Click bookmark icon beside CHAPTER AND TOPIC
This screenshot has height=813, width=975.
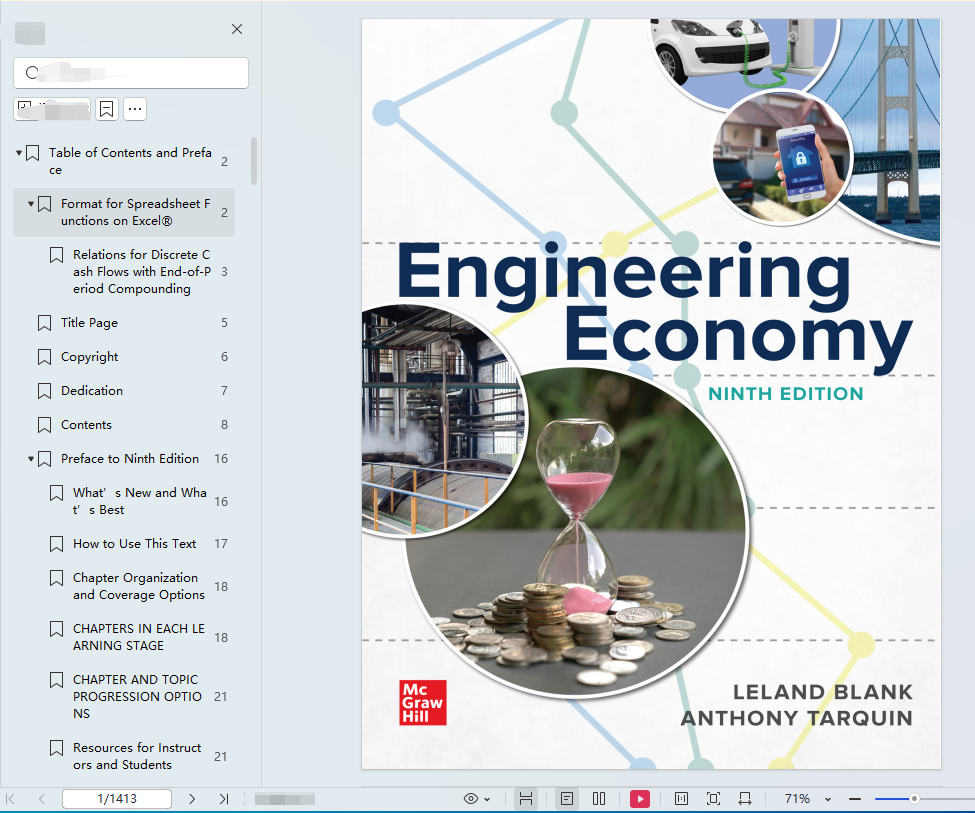coord(56,680)
